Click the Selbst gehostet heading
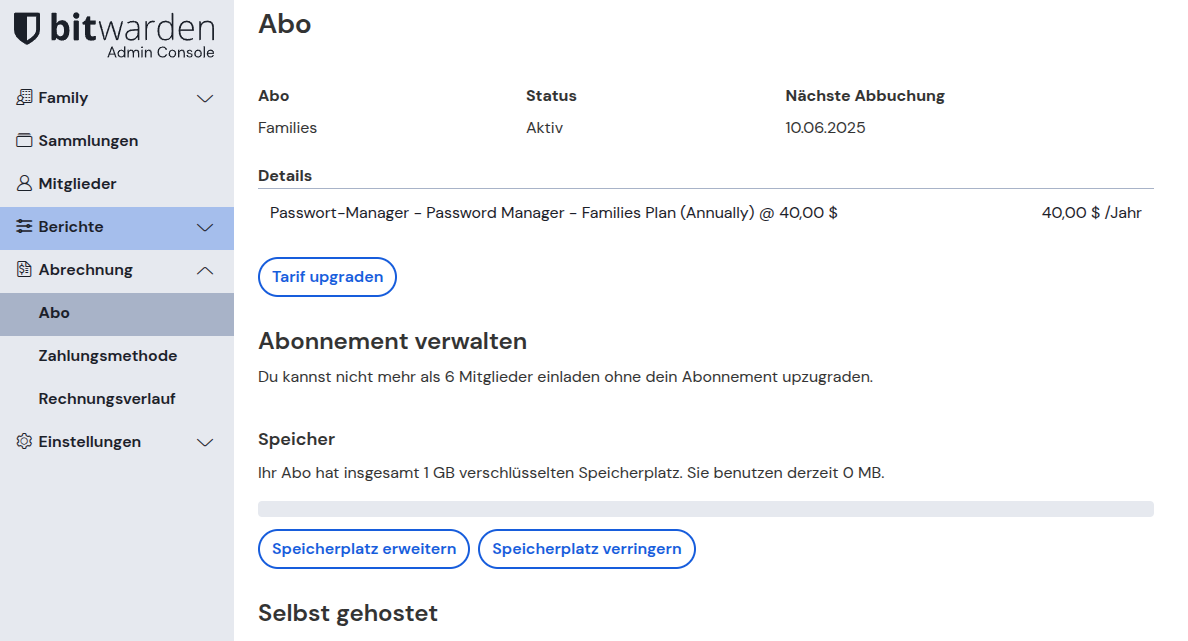Viewport: 1188px width, 641px height. (348, 614)
